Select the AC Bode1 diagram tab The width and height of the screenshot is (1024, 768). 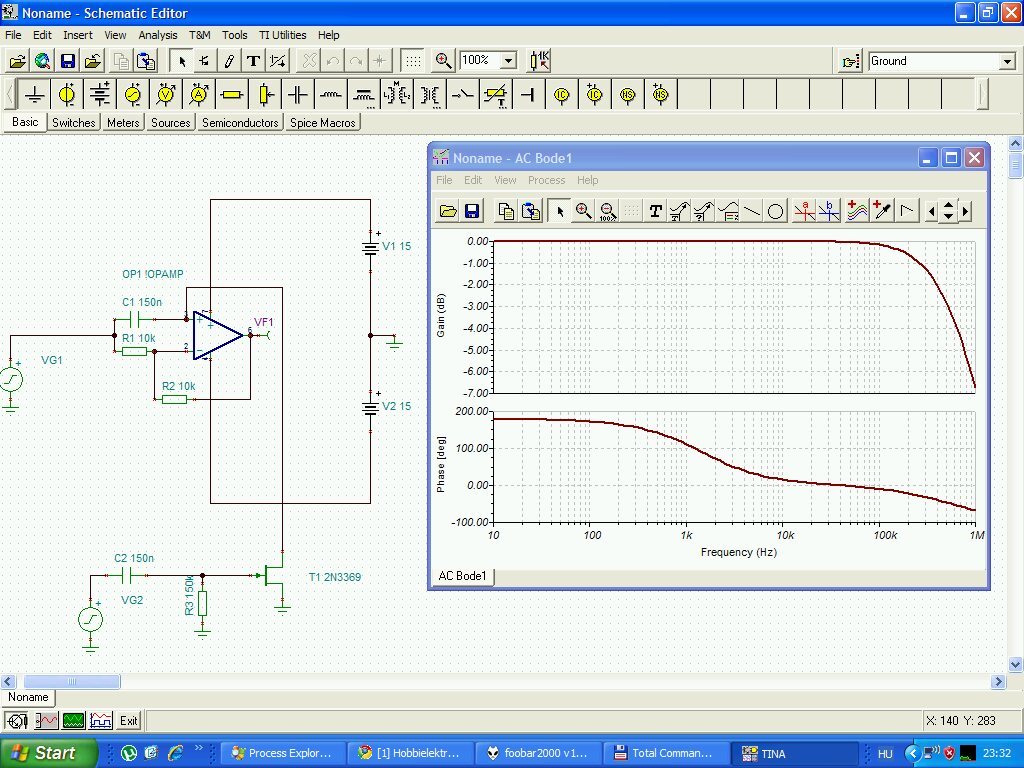click(x=462, y=576)
